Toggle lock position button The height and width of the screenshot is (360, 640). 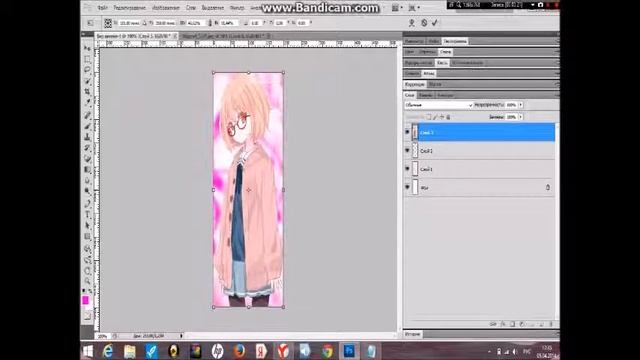coord(442,117)
